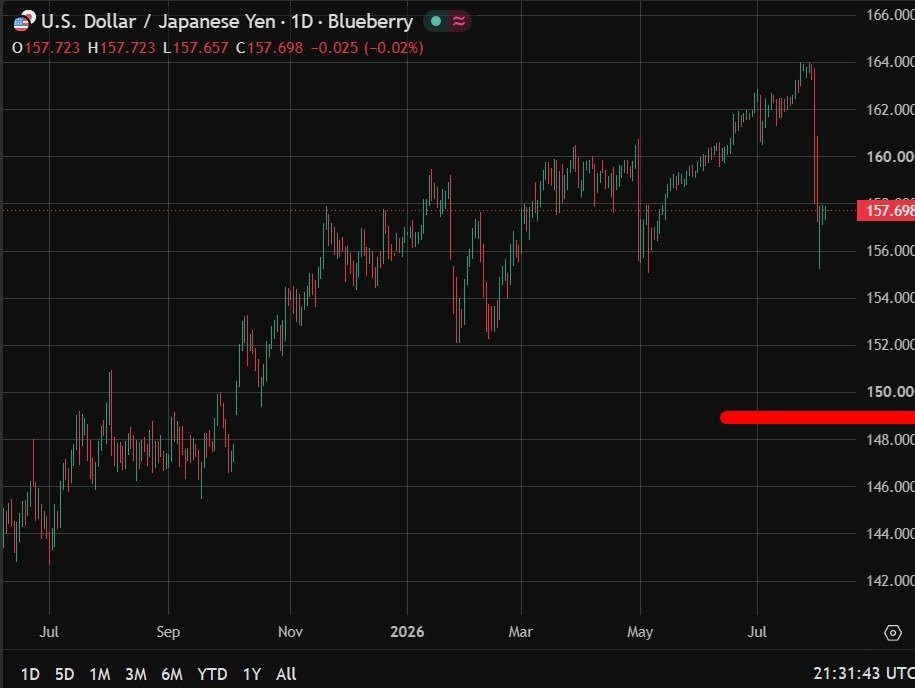Viewport: 915px width, 688px height.
Task: Click the open value 157.723
Action: [x=52, y=48]
